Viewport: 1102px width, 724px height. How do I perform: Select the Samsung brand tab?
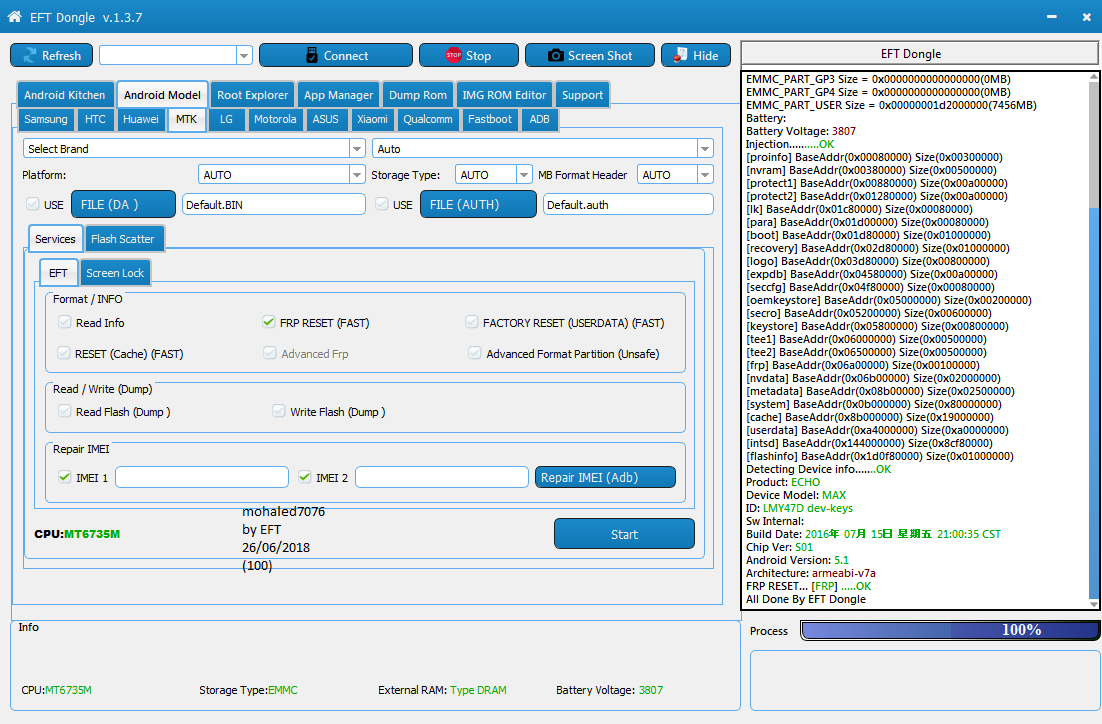[45, 119]
